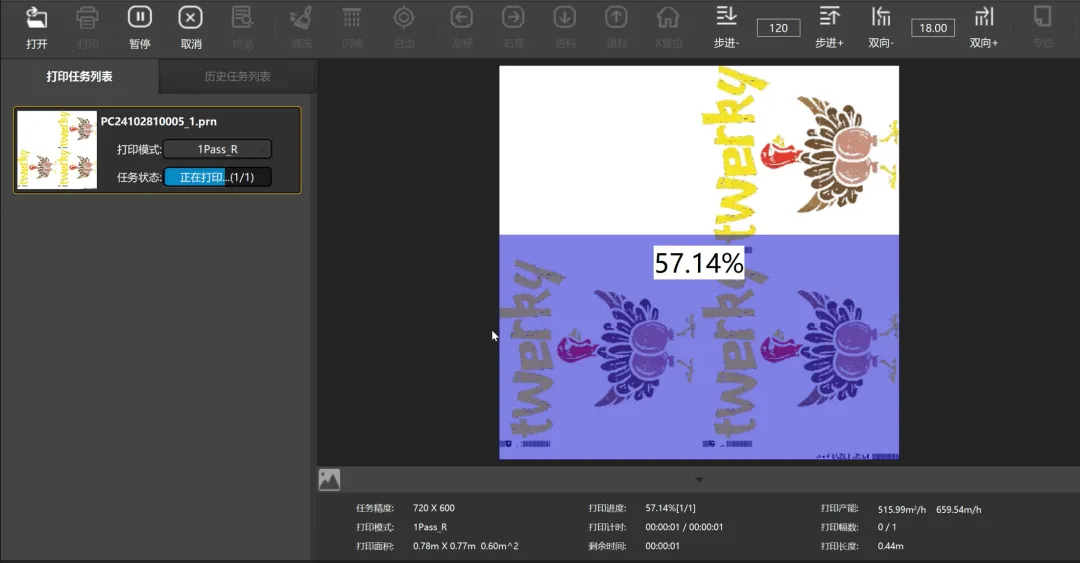
Task: Increase step with 步进+ icon
Action: 829,17
